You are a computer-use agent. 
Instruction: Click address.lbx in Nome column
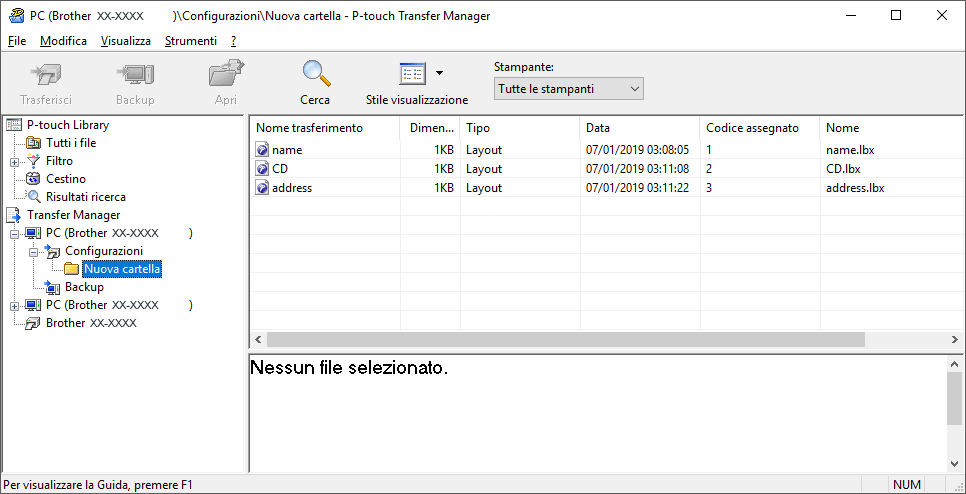coord(855,188)
